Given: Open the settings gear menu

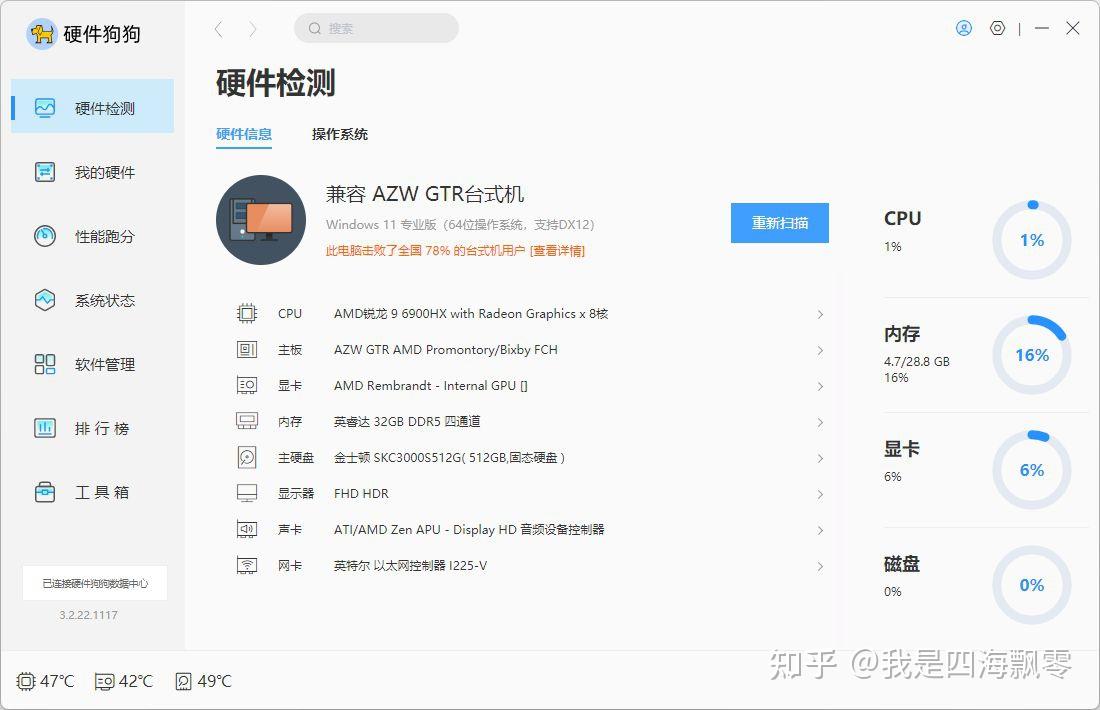Looking at the screenshot, I should 997,28.
